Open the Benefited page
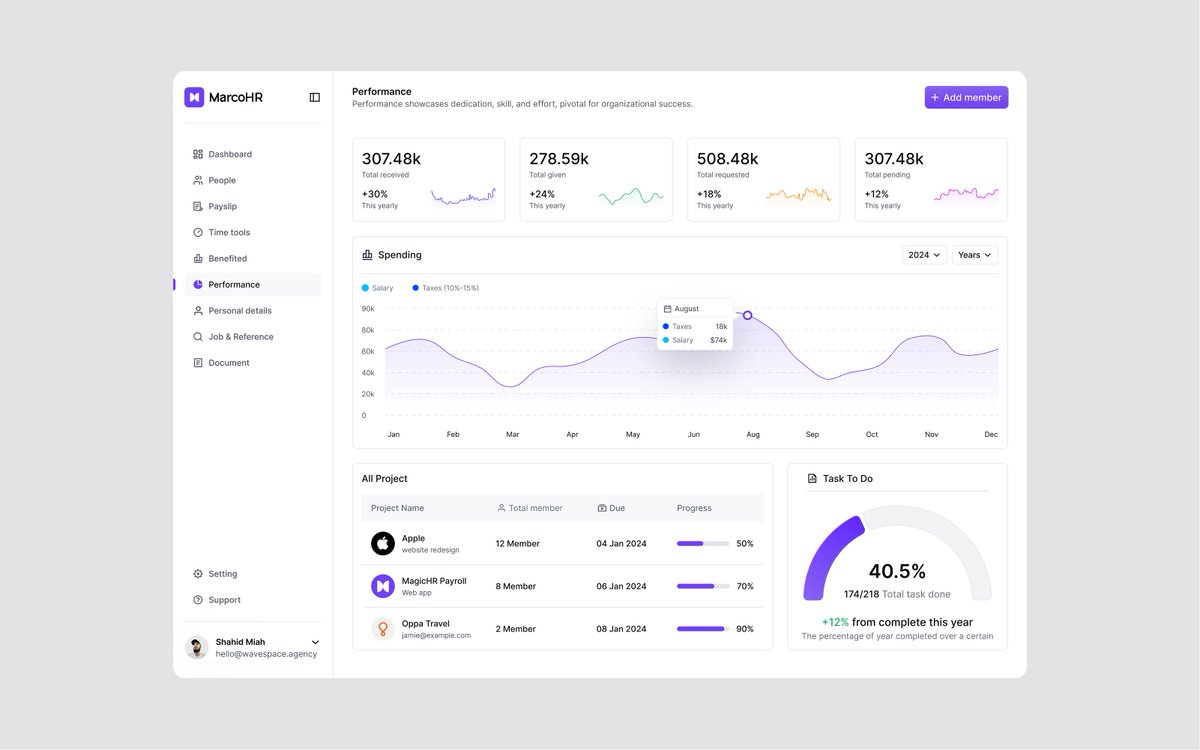 (253, 258)
